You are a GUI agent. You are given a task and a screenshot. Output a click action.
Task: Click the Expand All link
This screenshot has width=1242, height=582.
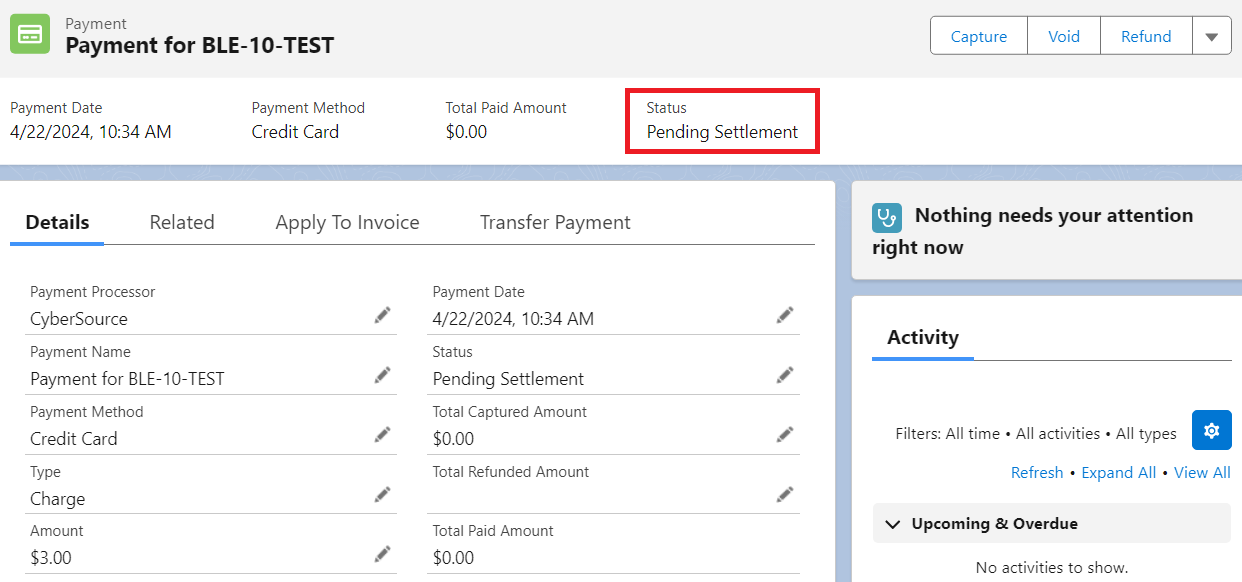(x=1118, y=473)
